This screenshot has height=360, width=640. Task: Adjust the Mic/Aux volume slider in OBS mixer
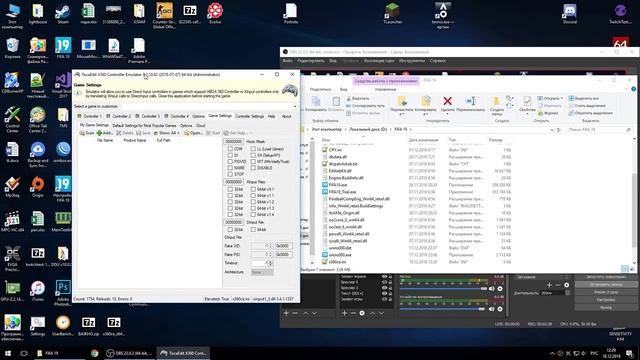(444, 289)
